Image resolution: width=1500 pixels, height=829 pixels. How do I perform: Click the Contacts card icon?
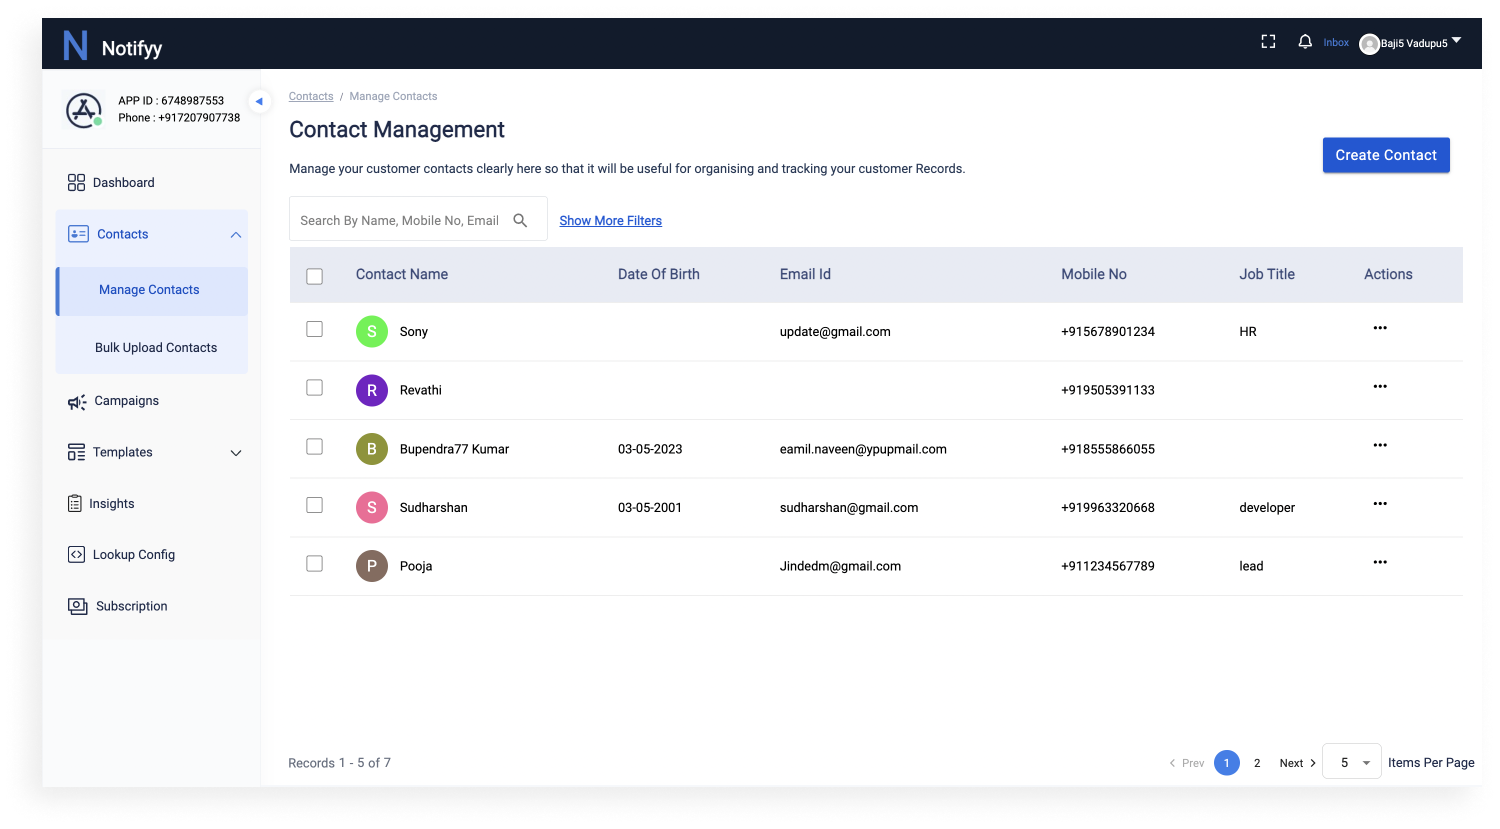78,234
